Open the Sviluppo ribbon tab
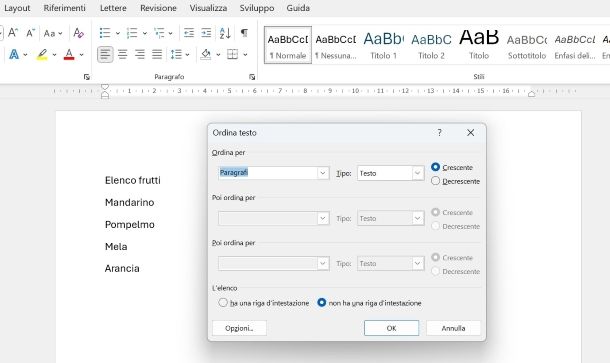The height and width of the screenshot is (363, 610). 257,8
